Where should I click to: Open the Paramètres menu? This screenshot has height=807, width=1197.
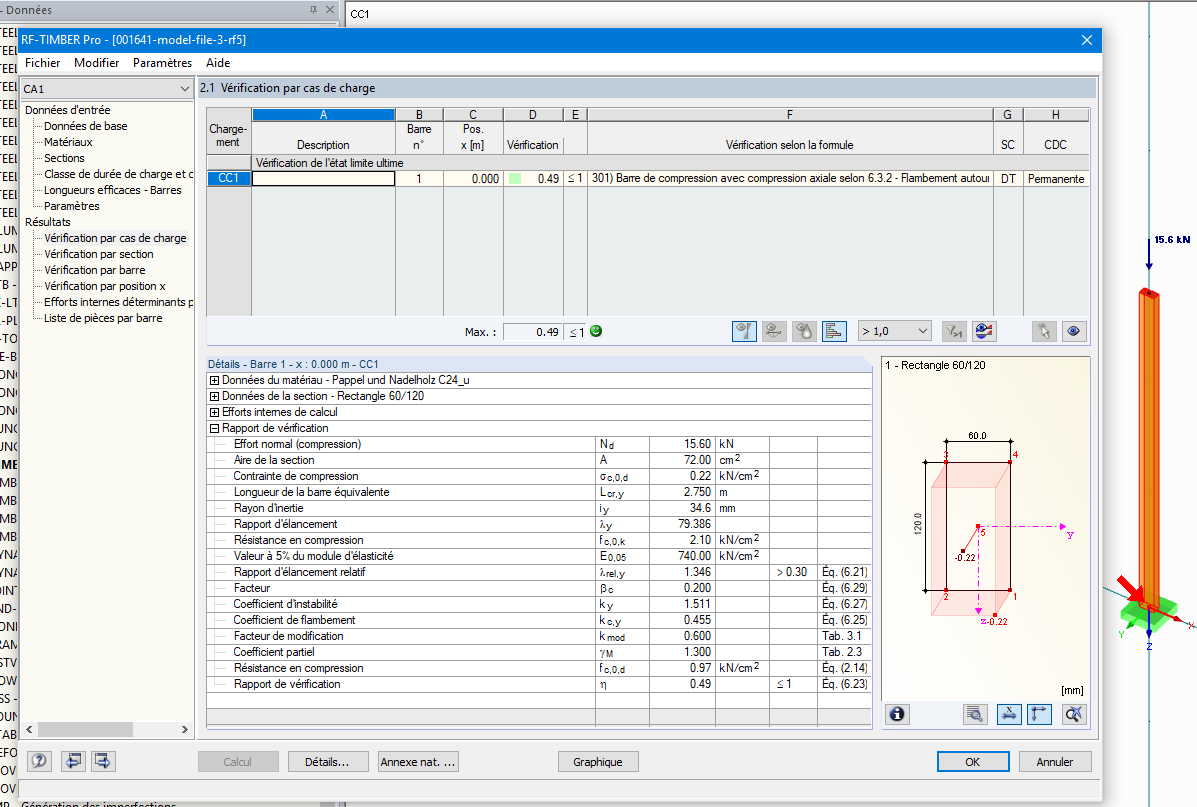pyautogui.click(x=163, y=63)
